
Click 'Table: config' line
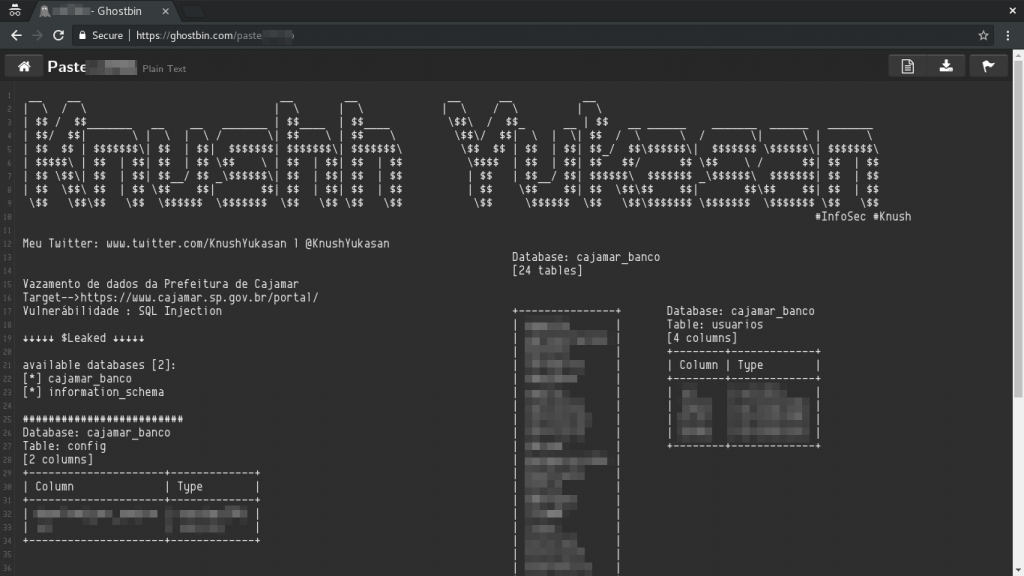pyautogui.click(x=64, y=446)
